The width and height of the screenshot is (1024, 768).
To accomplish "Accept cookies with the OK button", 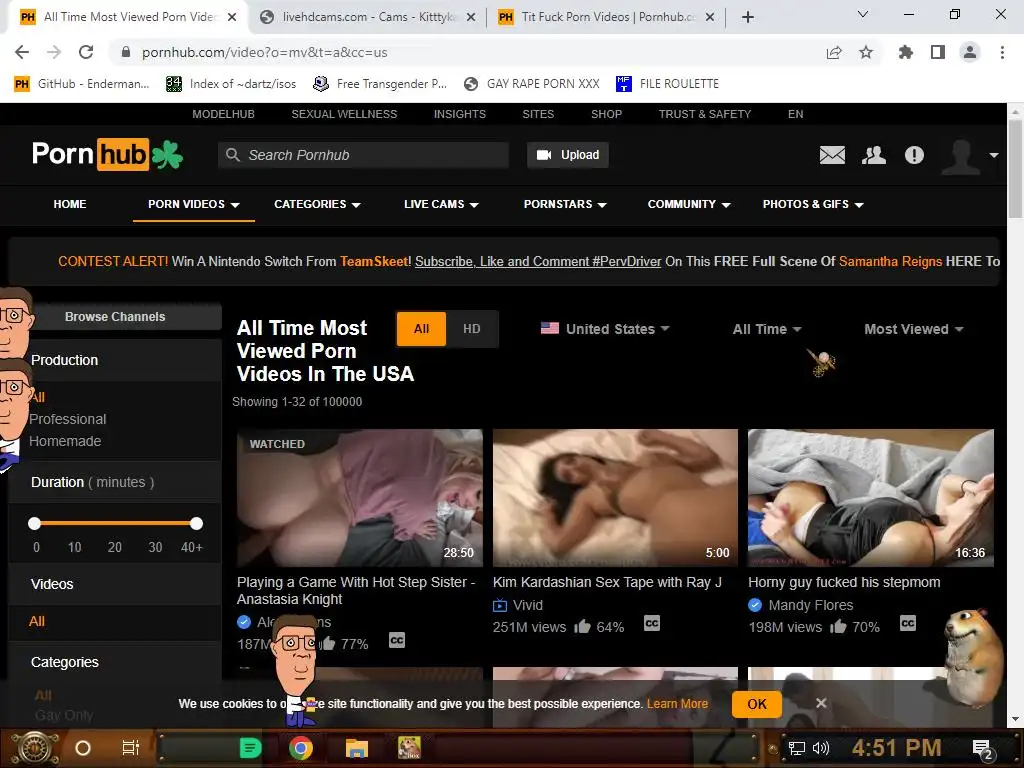I will (757, 704).
